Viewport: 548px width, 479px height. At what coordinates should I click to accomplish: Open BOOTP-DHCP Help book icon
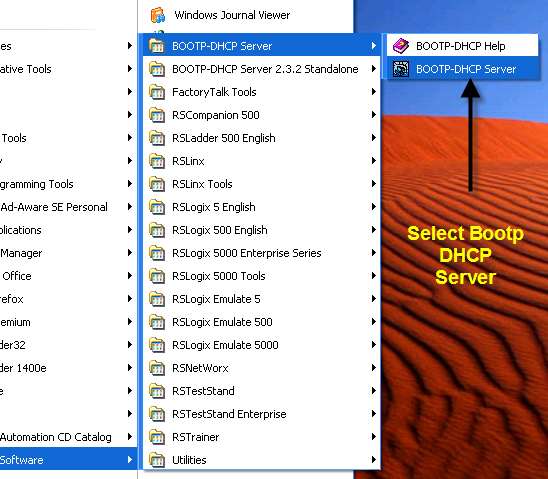(x=401, y=46)
